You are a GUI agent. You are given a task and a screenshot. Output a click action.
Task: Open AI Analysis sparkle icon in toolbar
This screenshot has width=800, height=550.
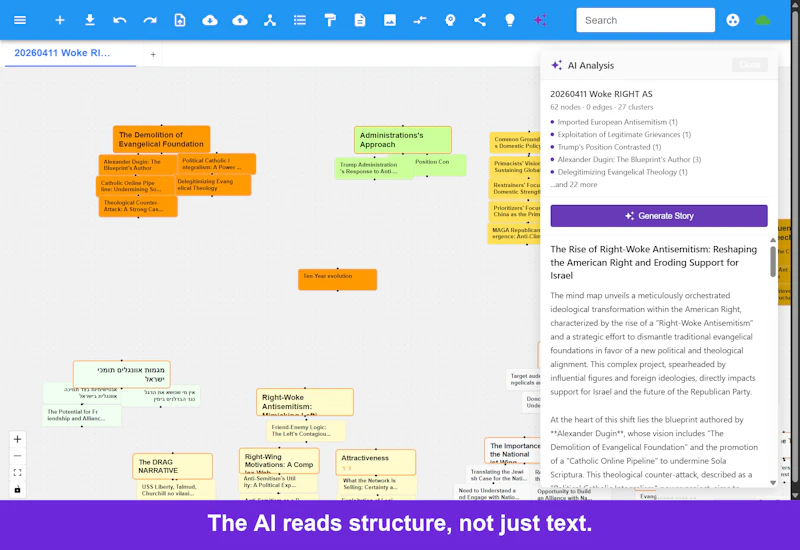pos(540,20)
